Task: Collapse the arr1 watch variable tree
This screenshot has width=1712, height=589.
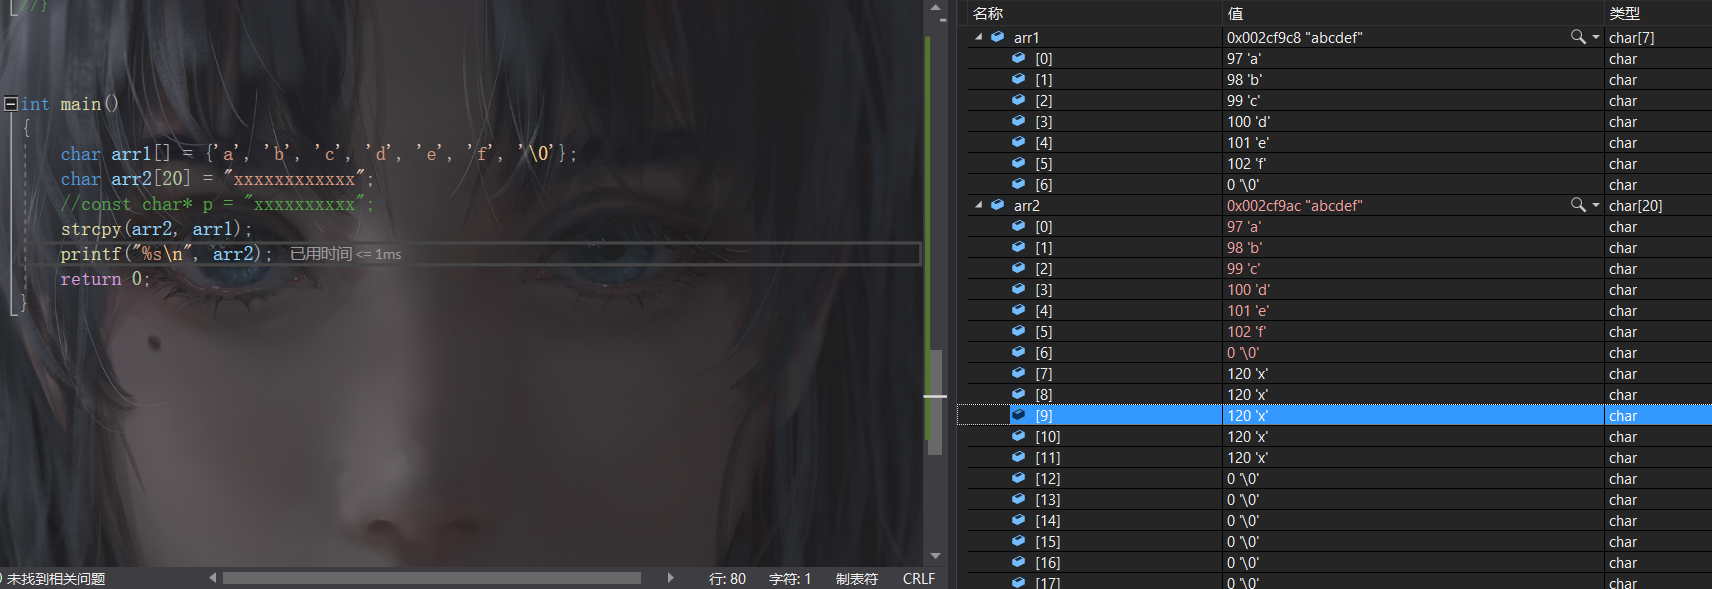Action: (978, 37)
